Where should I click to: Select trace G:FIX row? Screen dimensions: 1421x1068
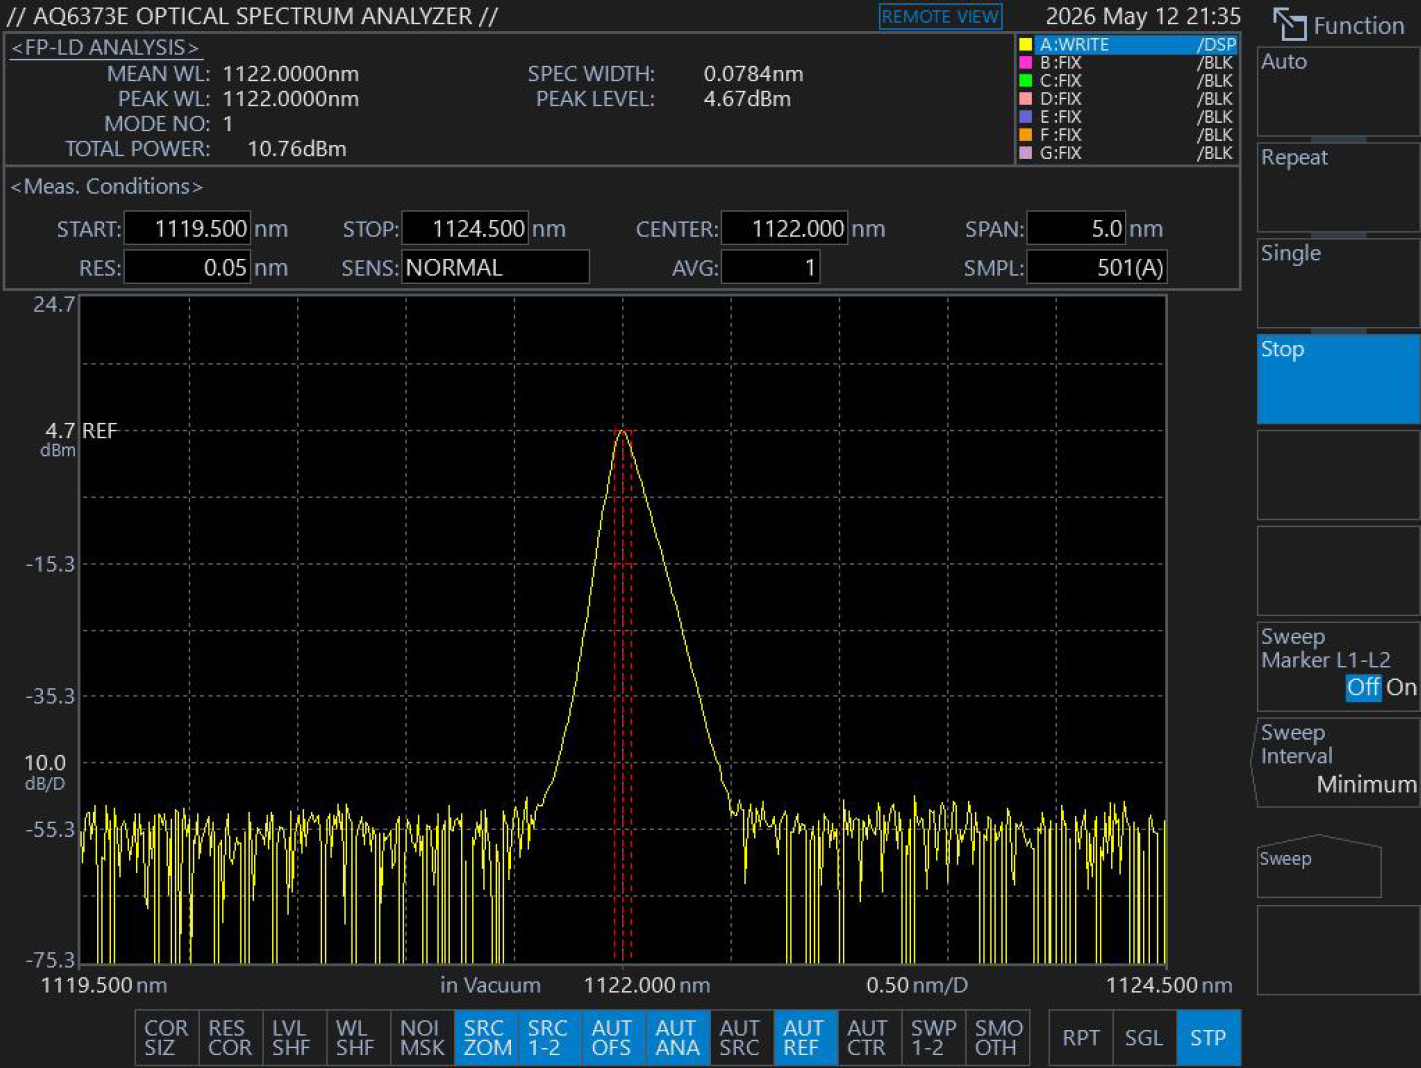(x=1127, y=152)
